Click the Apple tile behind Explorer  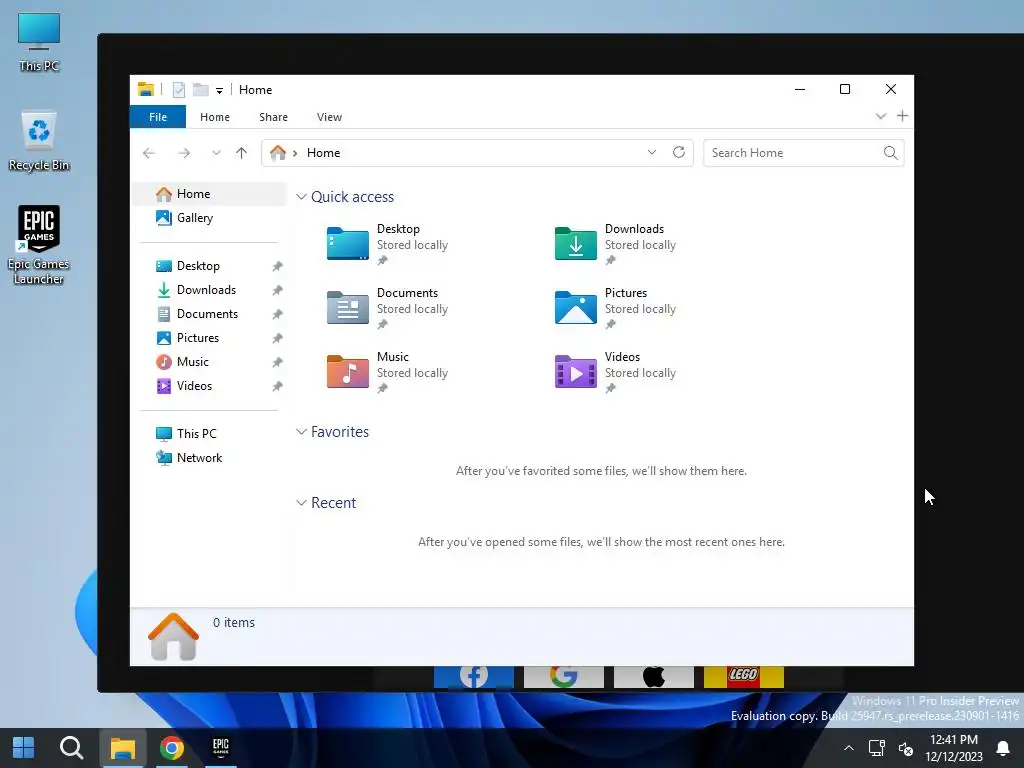tap(654, 677)
